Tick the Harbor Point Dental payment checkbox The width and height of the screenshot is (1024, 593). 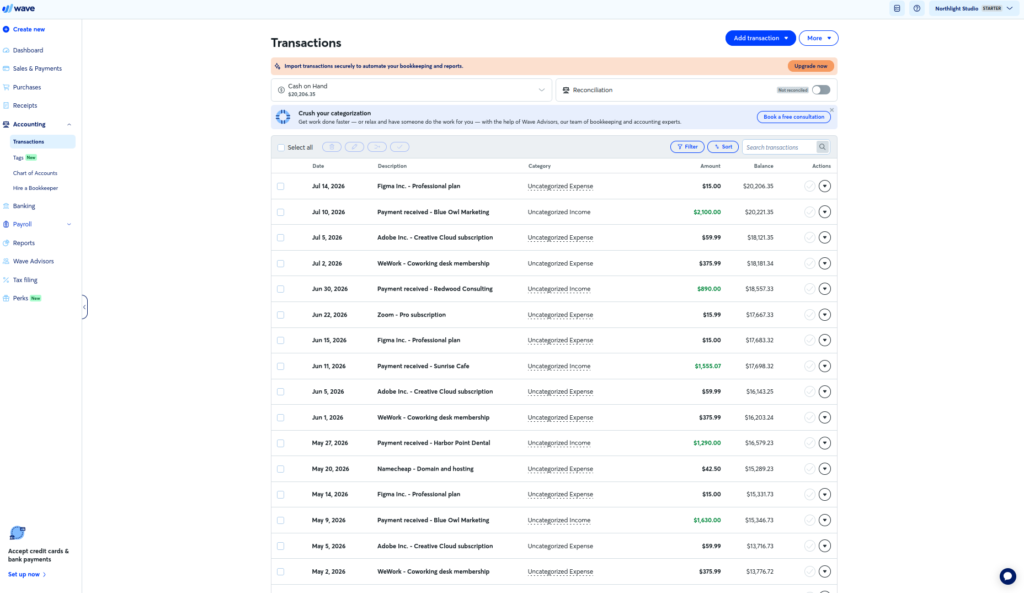tap(281, 443)
